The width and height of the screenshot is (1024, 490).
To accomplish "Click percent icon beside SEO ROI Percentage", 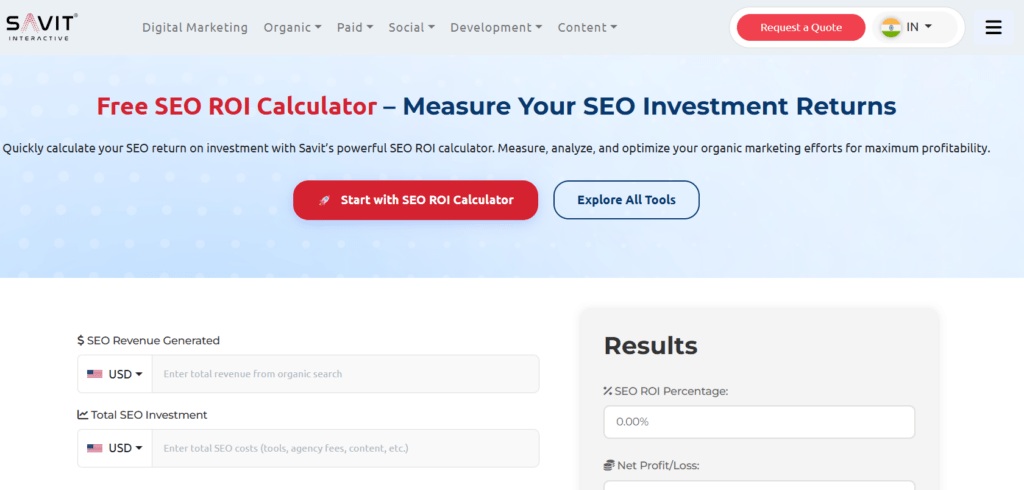I will pos(608,391).
